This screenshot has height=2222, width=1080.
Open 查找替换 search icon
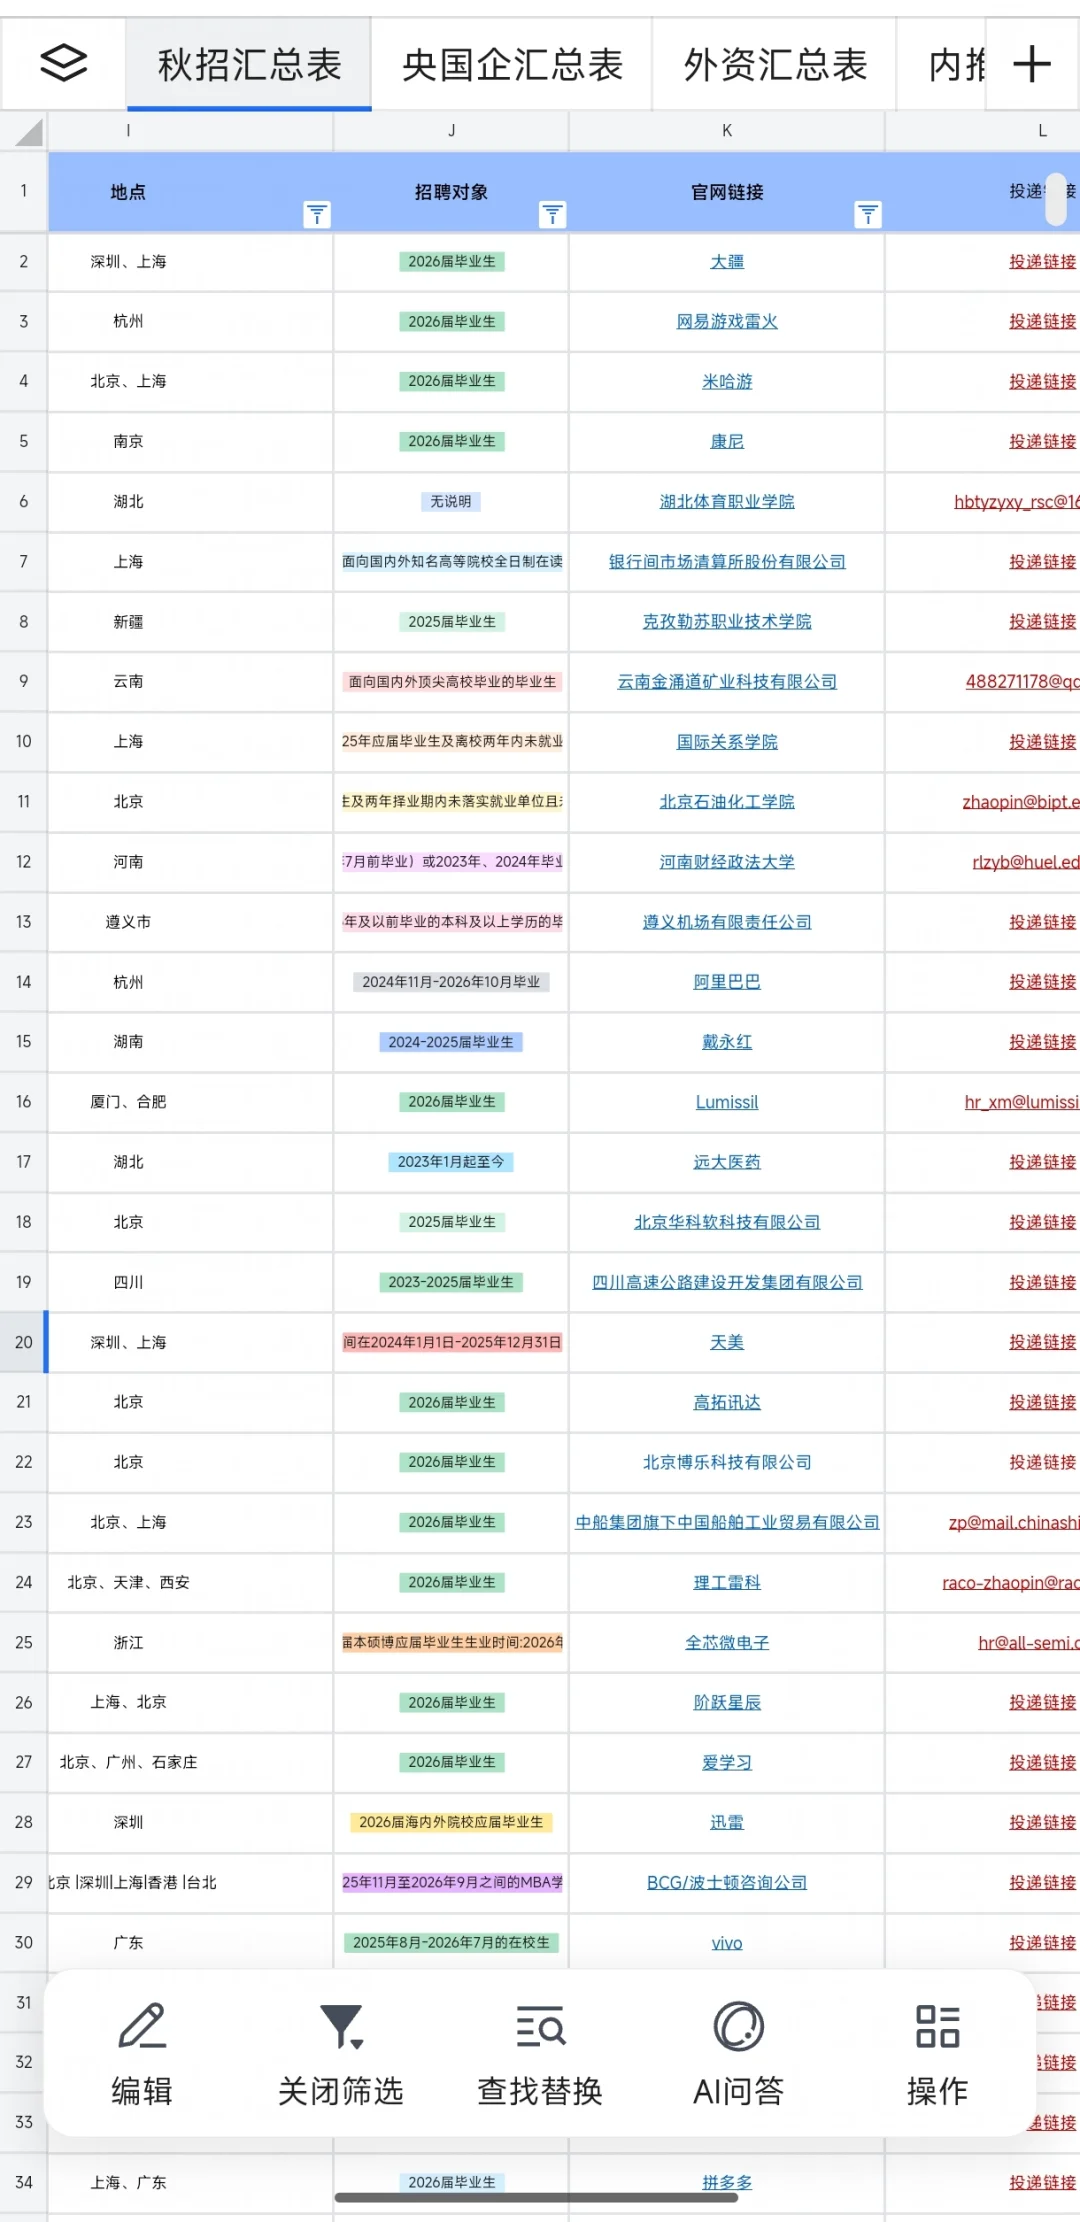540,2026
